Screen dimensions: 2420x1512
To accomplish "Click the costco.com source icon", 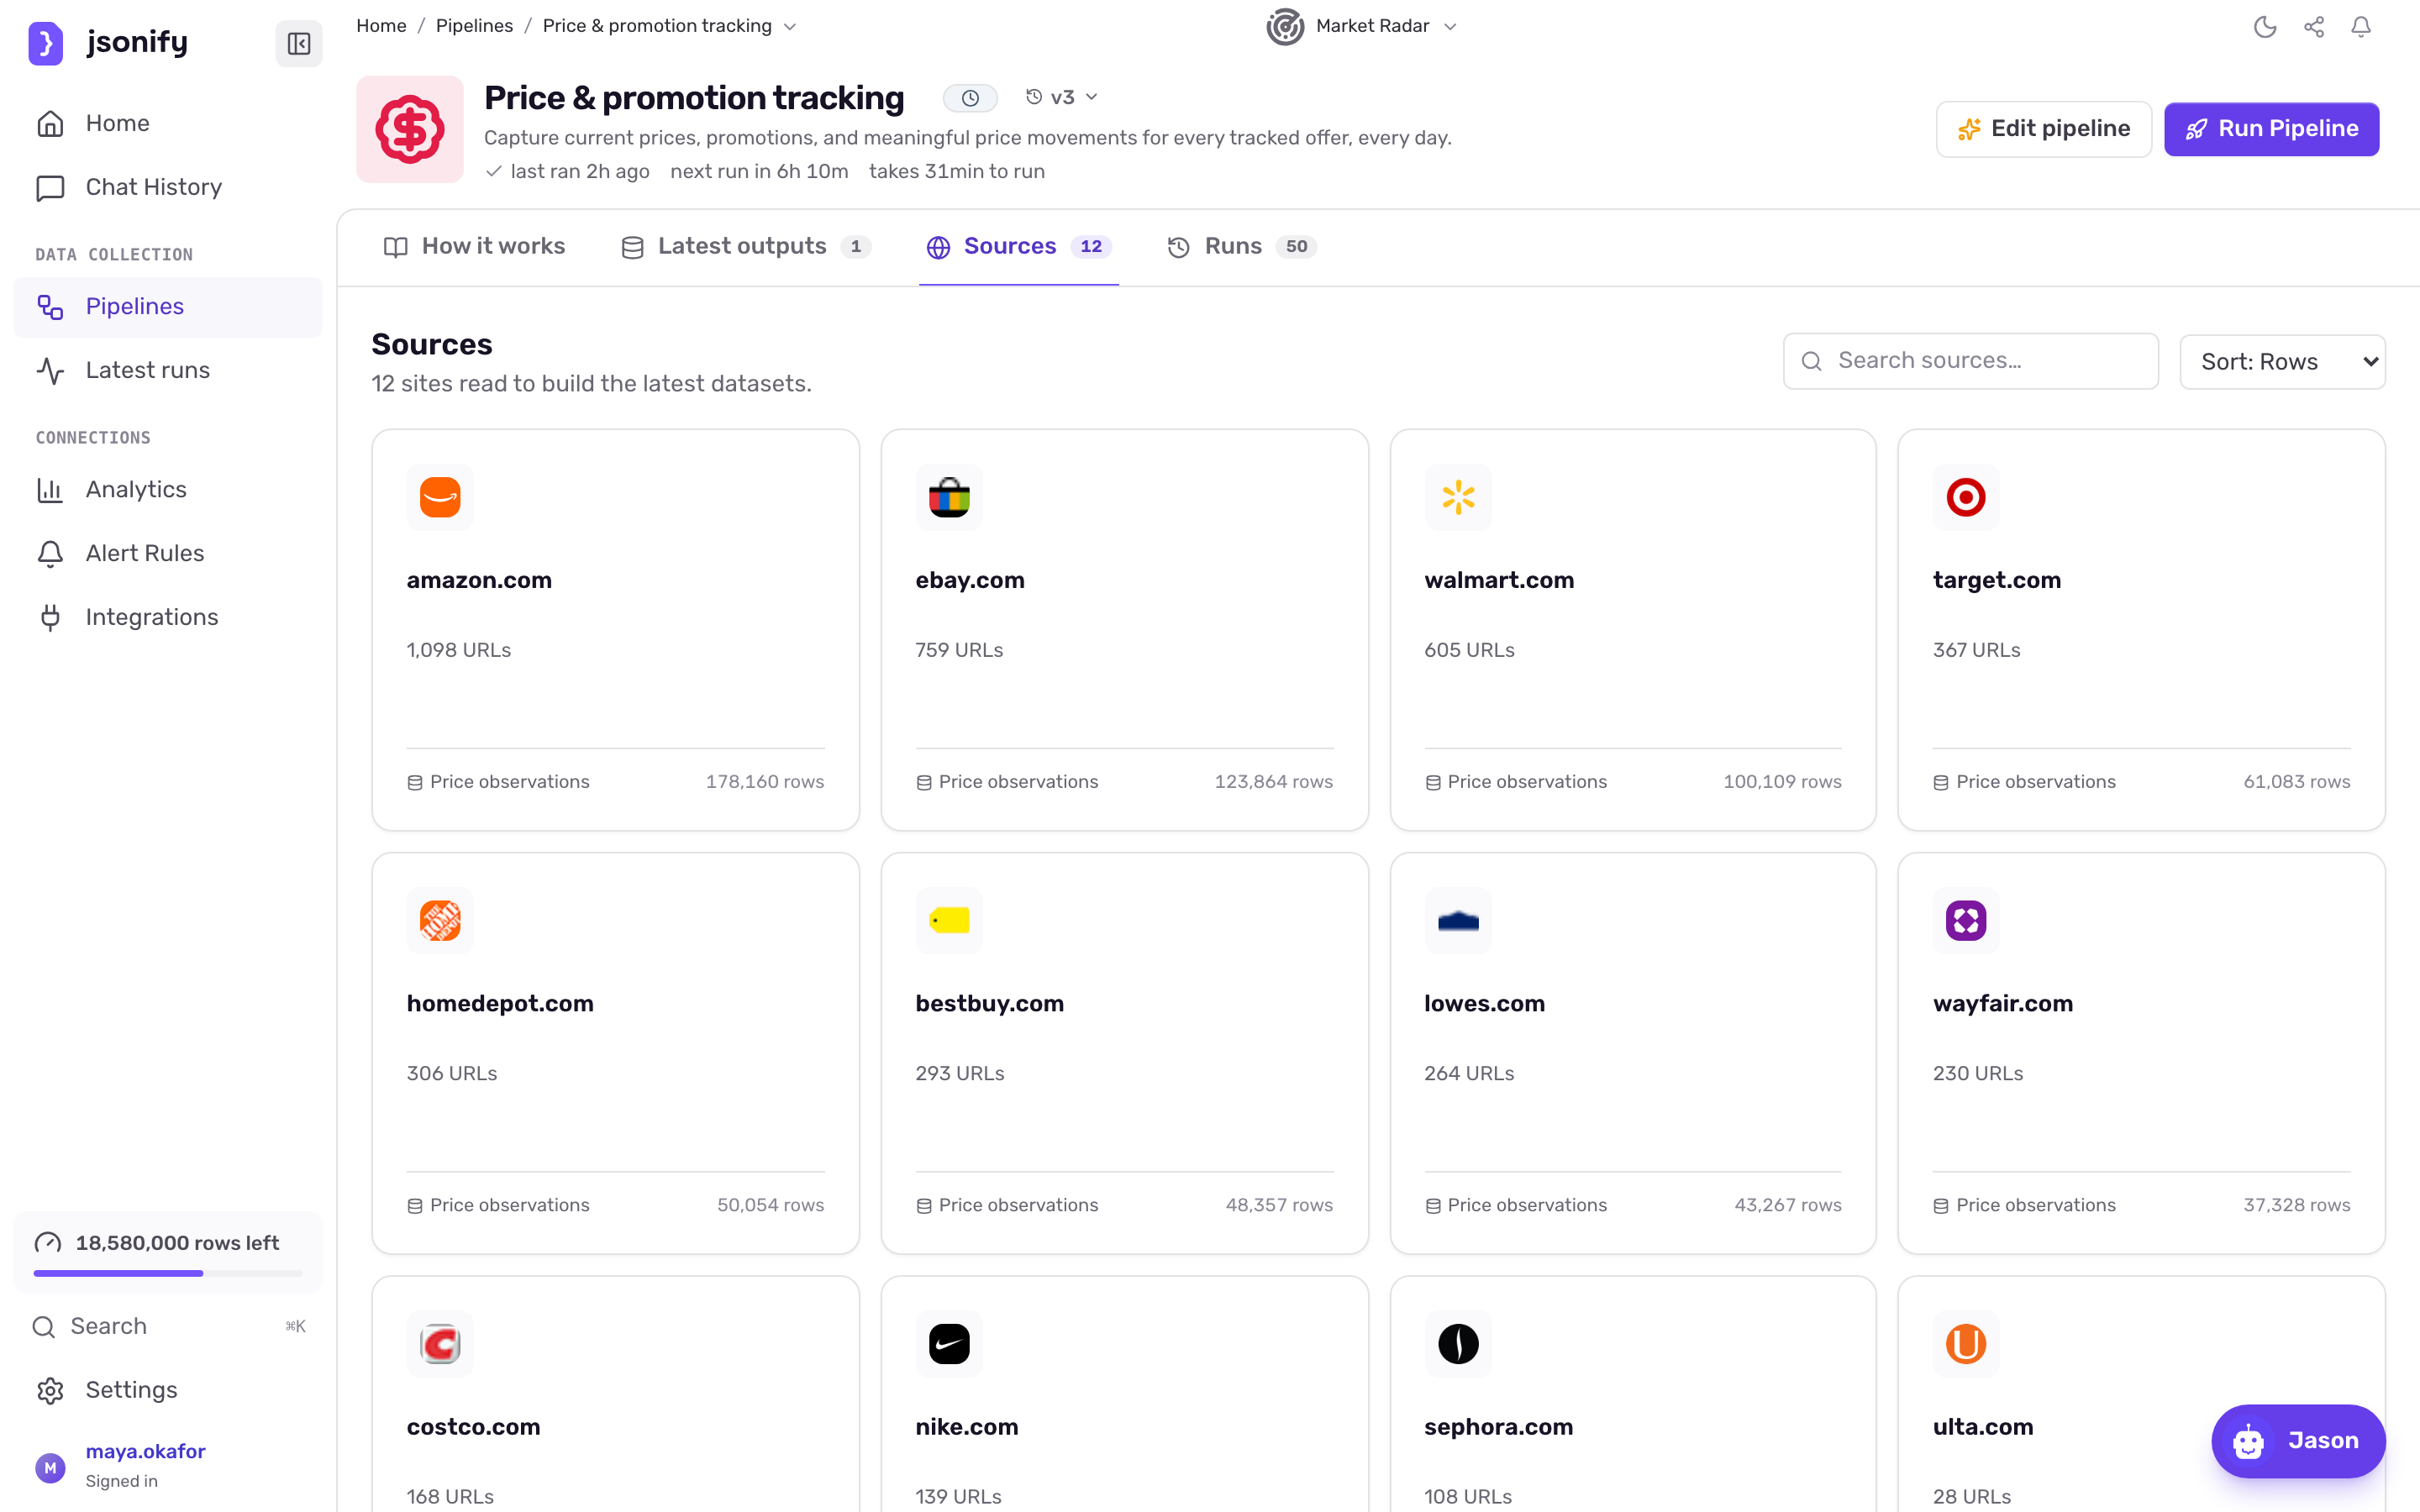I will click(x=440, y=1343).
